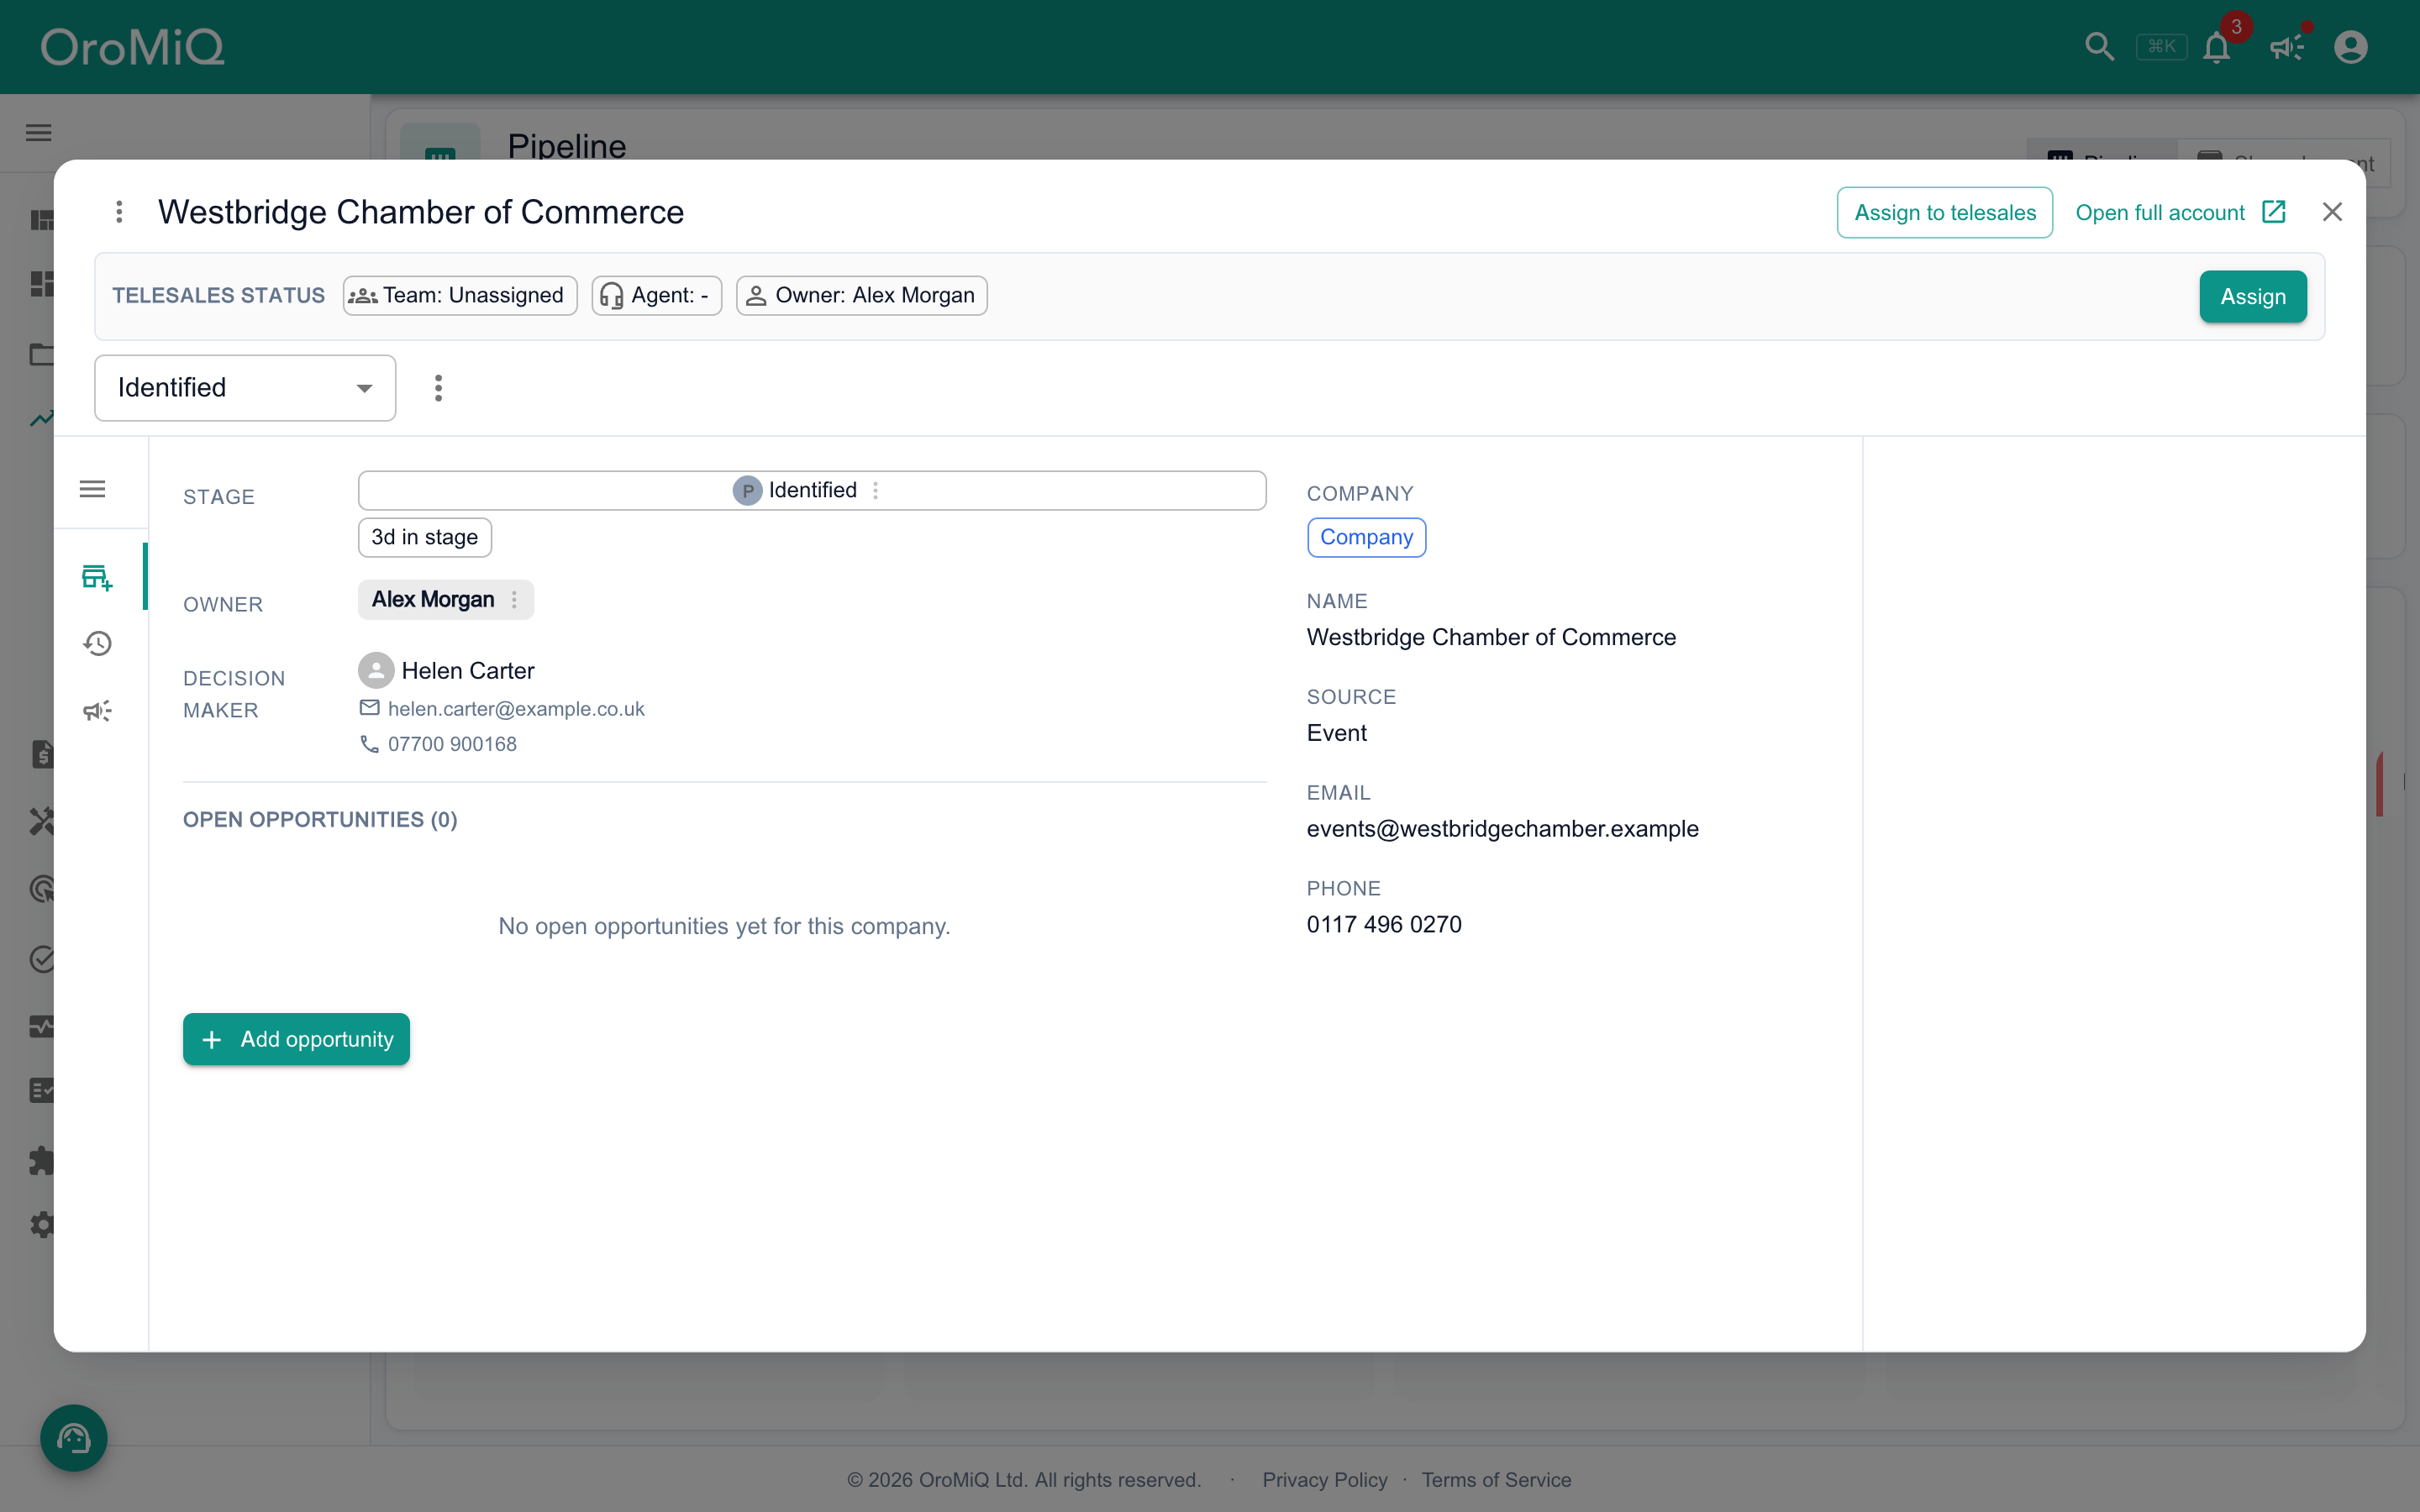Screen dimensions: 2420x1512
Task: Click the Helen Carter avatar icon
Action: click(376, 670)
